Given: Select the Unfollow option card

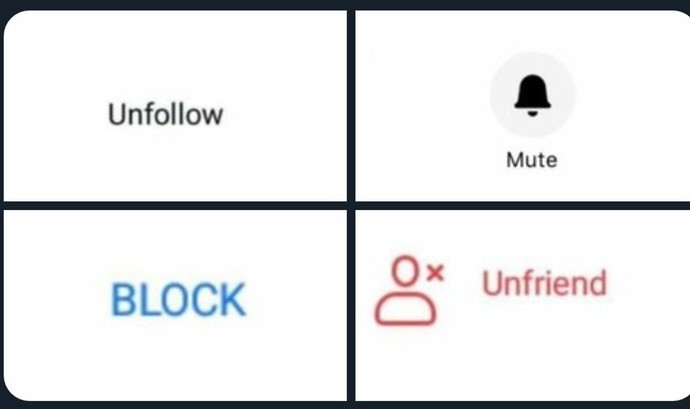Looking at the screenshot, I should coord(175,106).
